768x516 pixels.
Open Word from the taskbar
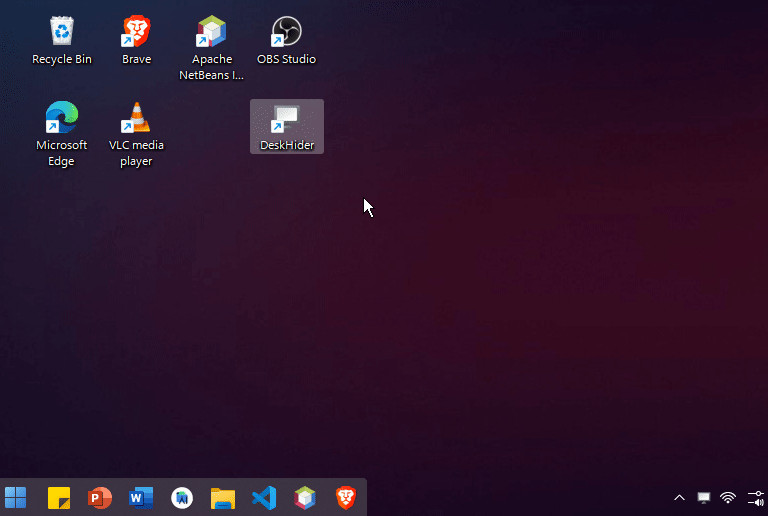pyautogui.click(x=141, y=498)
